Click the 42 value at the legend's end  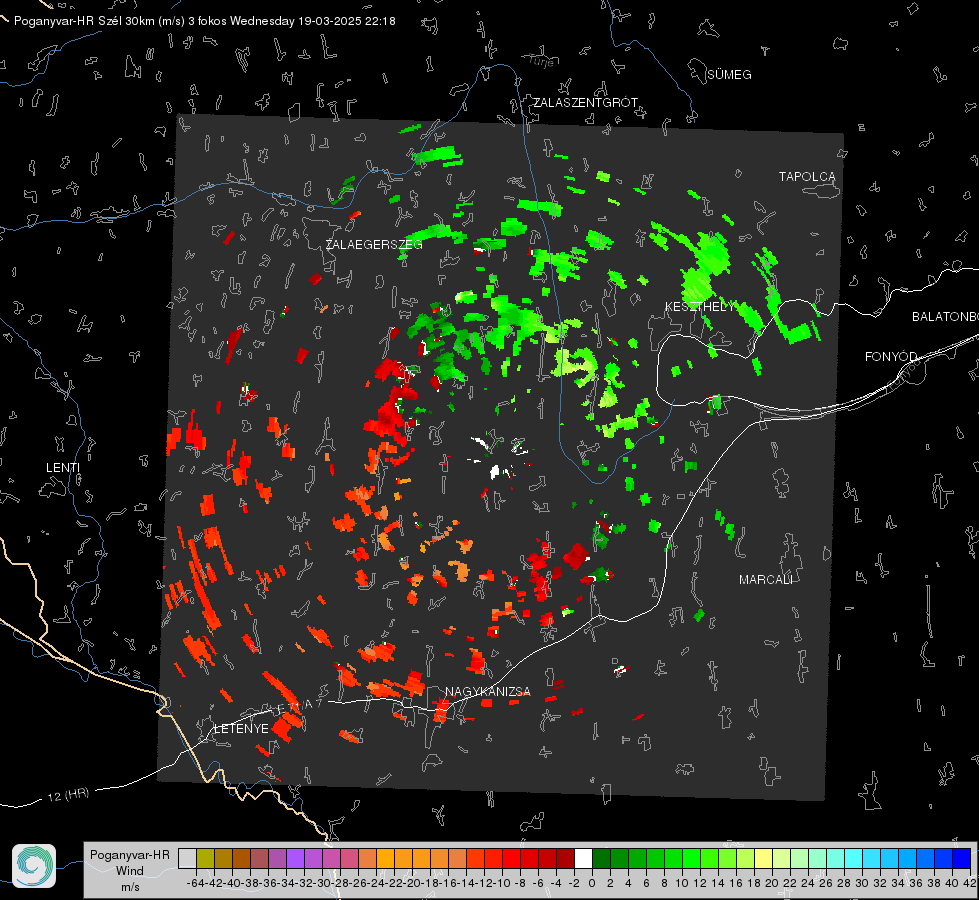click(x=970, y=883)
